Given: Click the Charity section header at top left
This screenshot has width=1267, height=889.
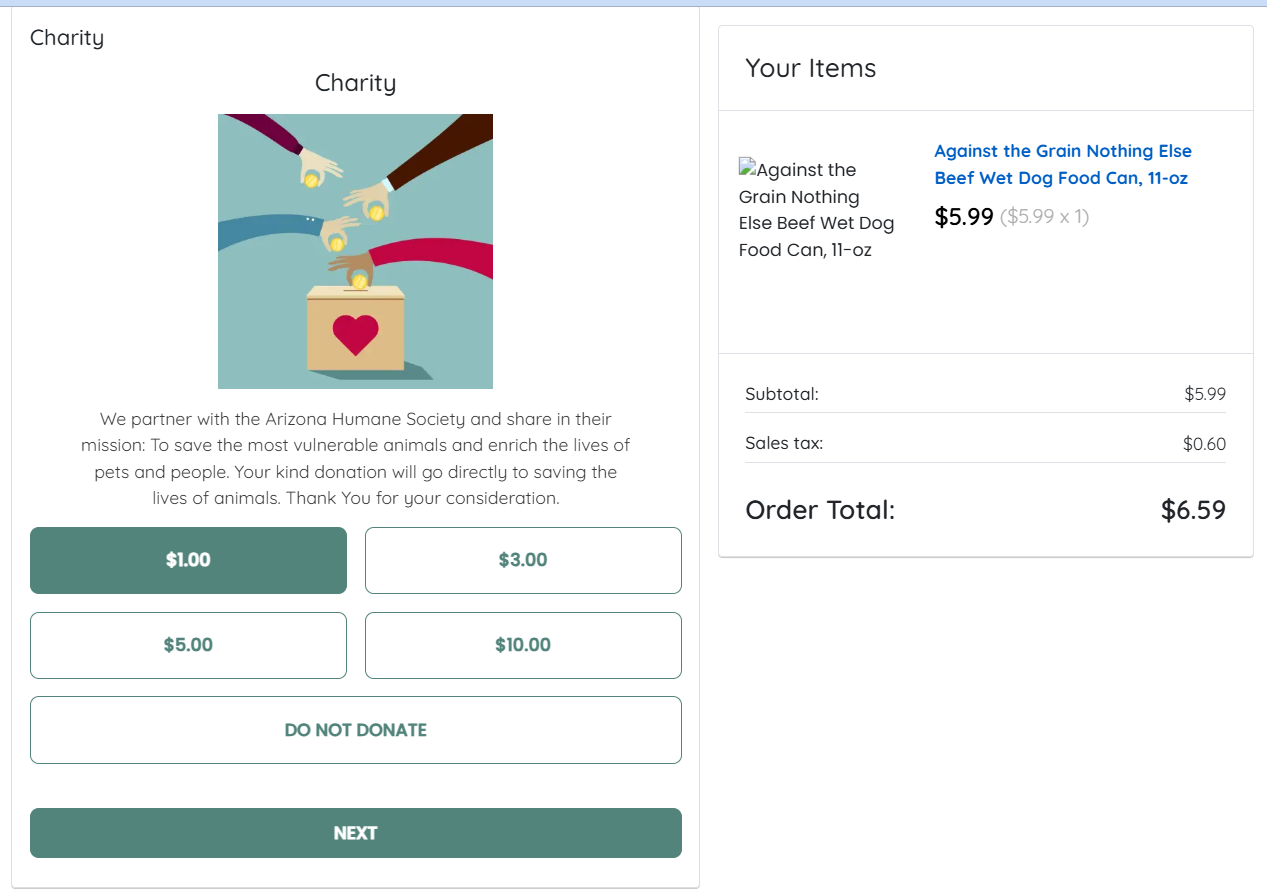Looking at the screenshot, I should coord(67,38).
